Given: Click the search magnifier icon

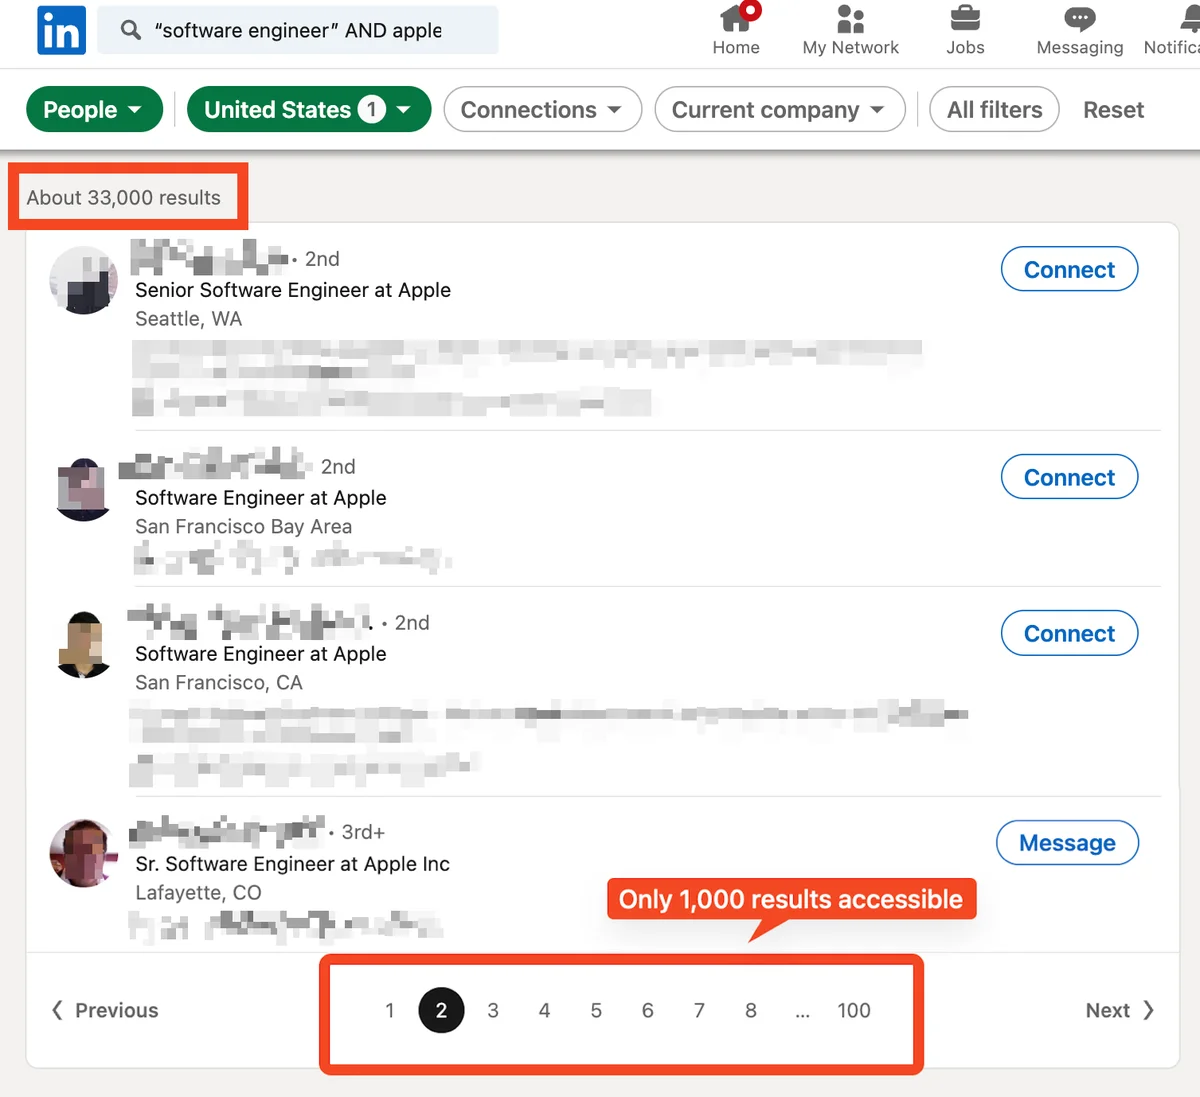Looking at the screenshot, I should pos(131,30).
